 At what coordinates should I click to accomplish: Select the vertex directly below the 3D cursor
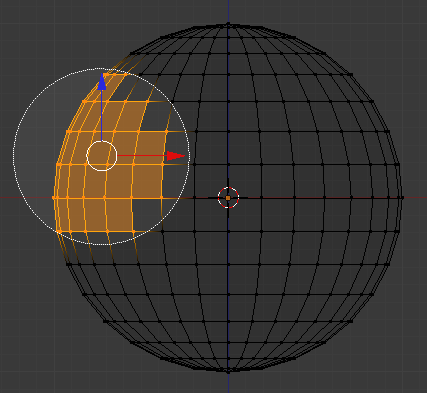(228, 231)
